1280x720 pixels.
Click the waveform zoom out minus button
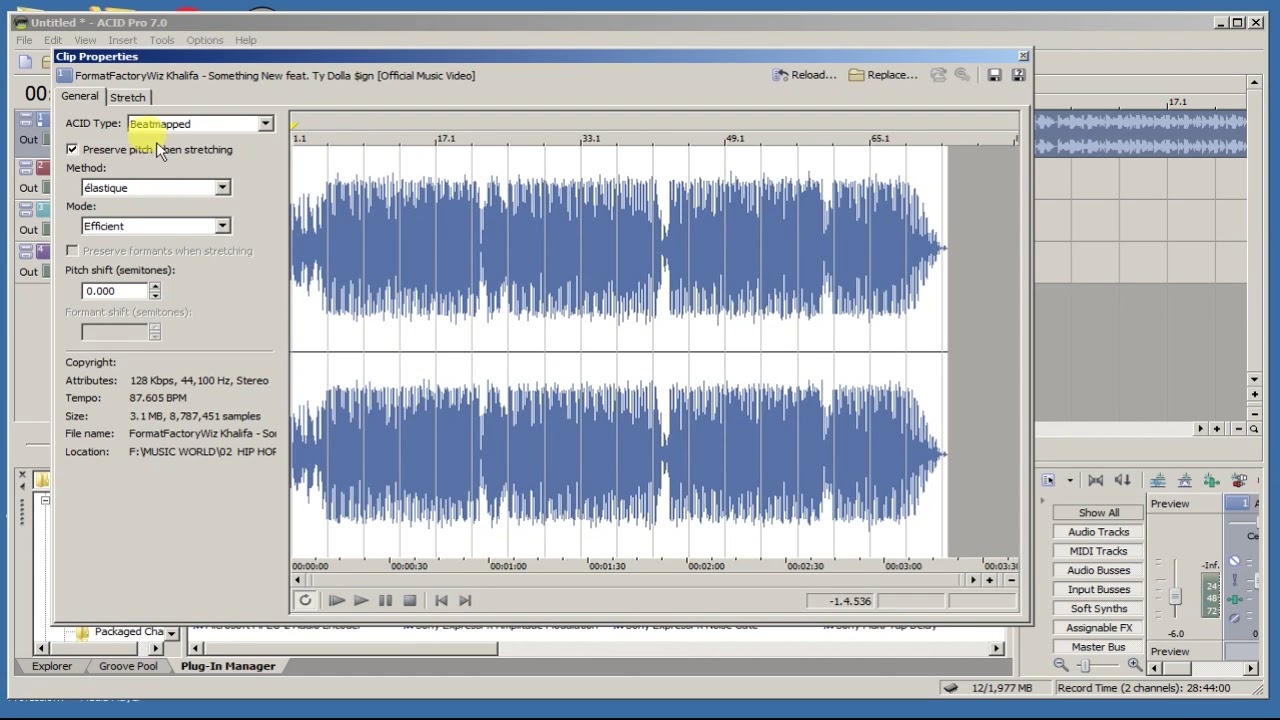(x=1011, y=580)
